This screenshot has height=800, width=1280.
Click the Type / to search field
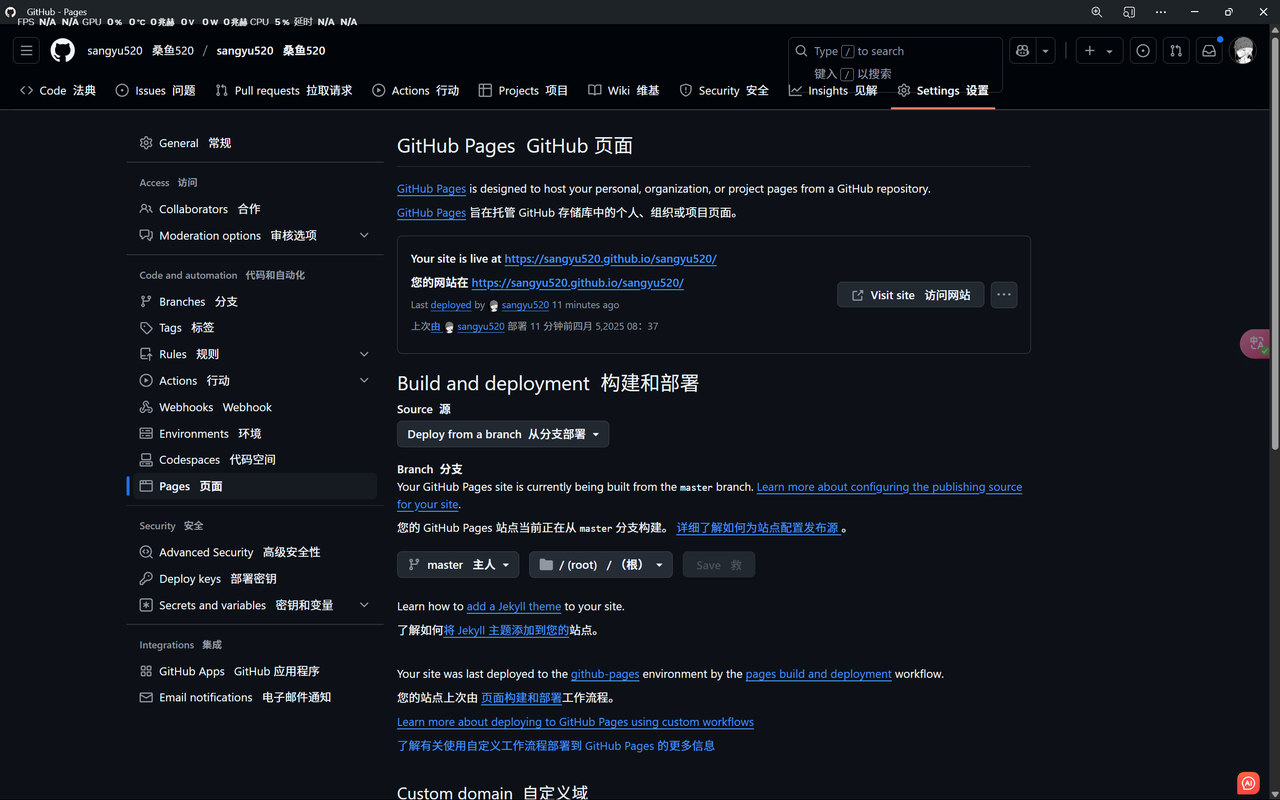pyautogui.click(x=895, y=51)
